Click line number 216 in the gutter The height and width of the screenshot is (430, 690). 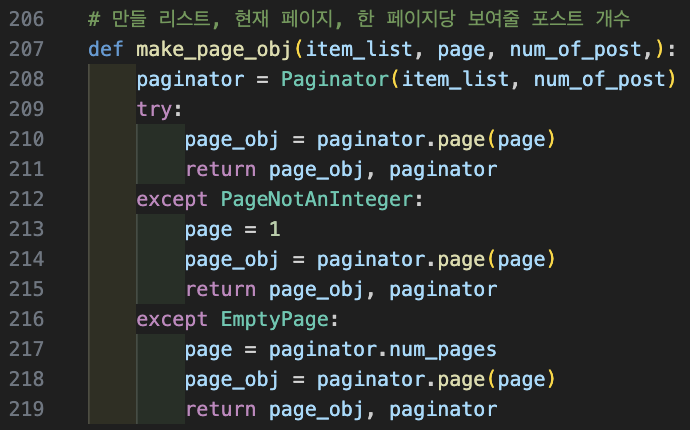point(26,320)
